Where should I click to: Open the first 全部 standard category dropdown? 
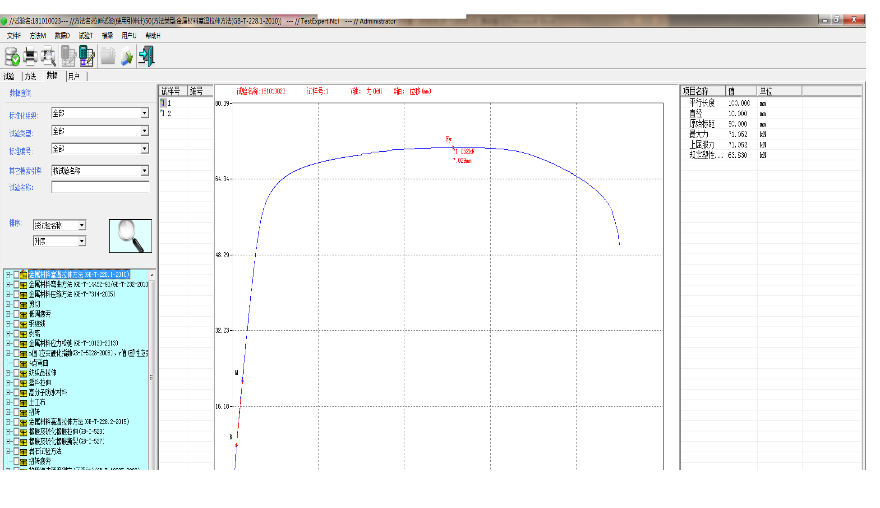coord(100,113)
